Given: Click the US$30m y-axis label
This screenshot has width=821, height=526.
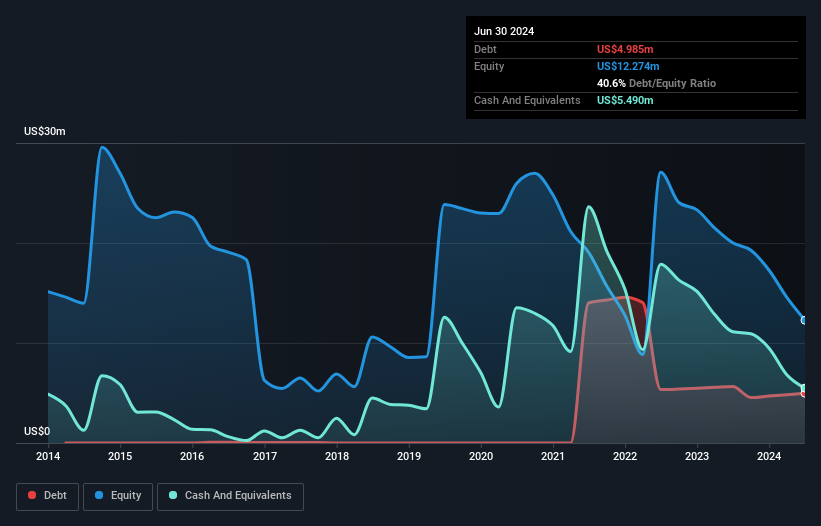Looking at the screenshot, I should pyautogui.click(x=43, y=132).
